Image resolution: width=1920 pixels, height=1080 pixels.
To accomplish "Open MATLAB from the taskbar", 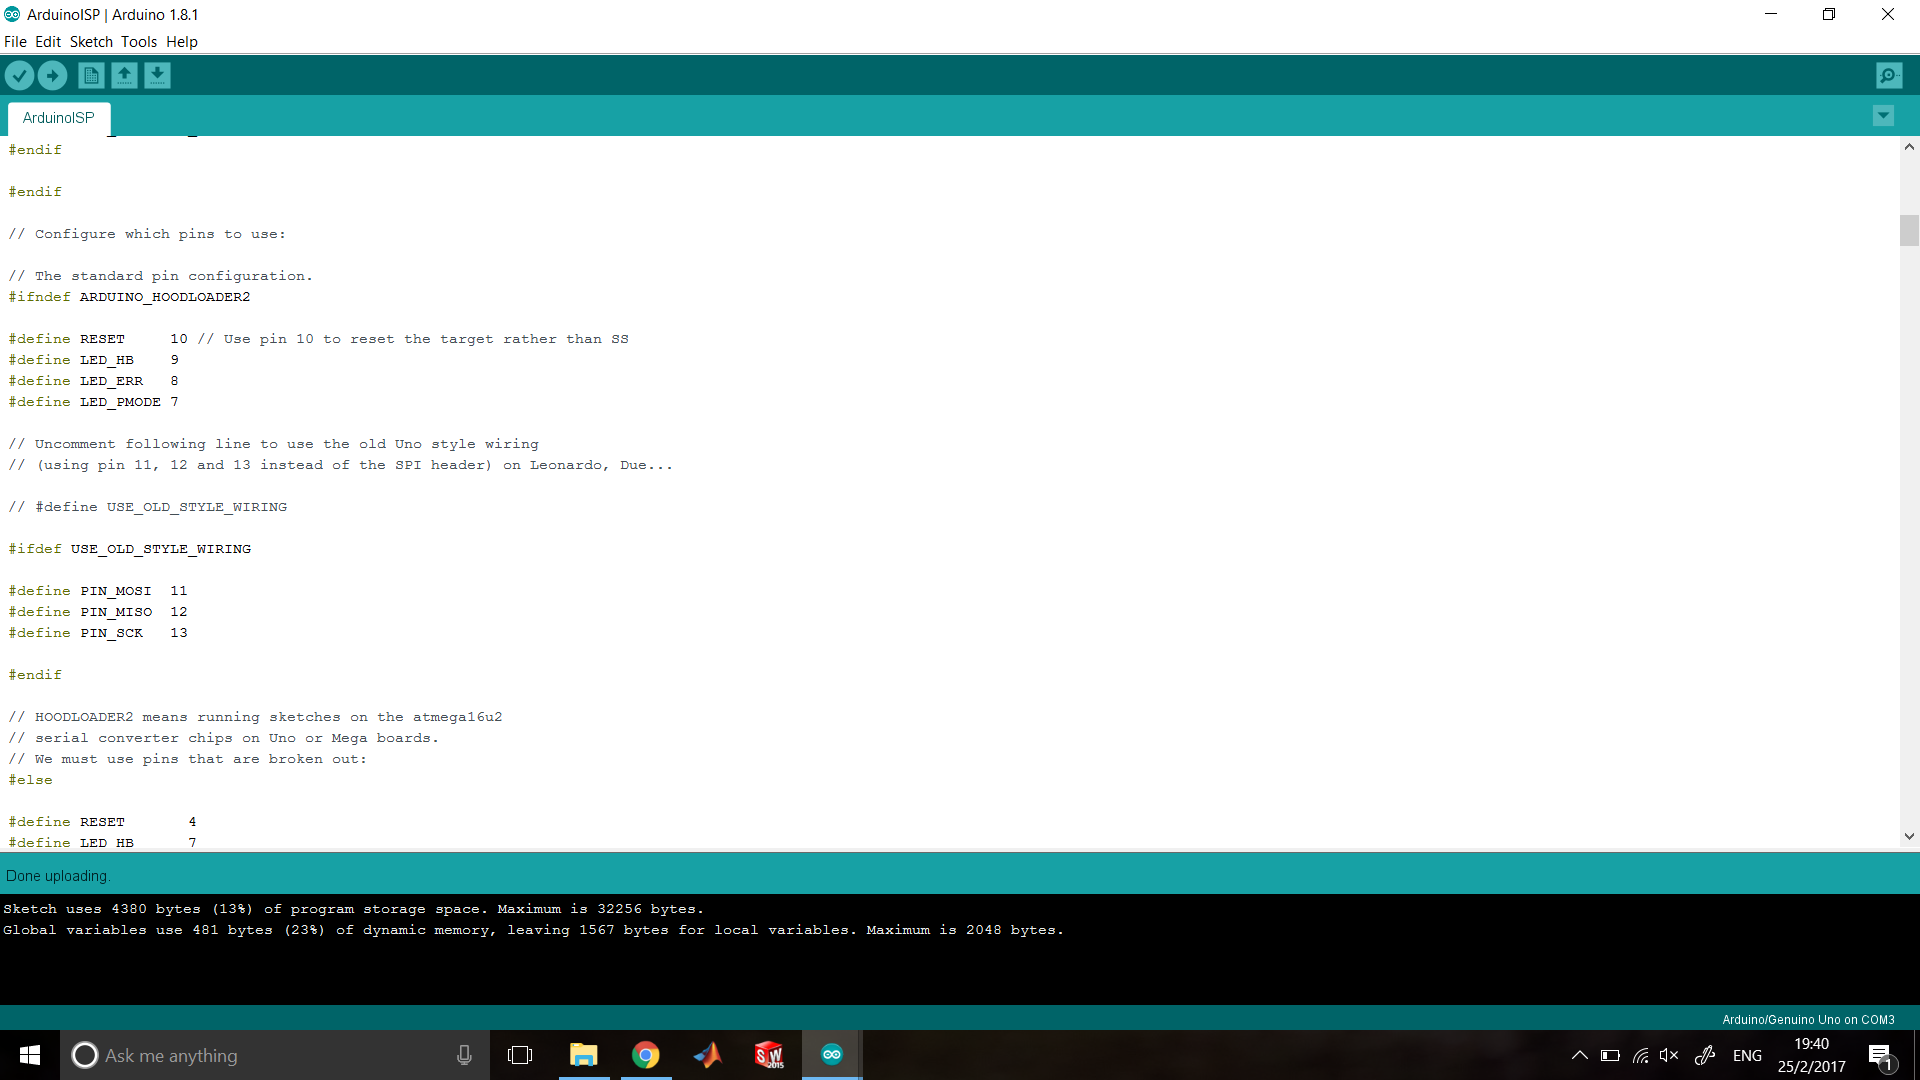I will click(x=708, y=1055).
